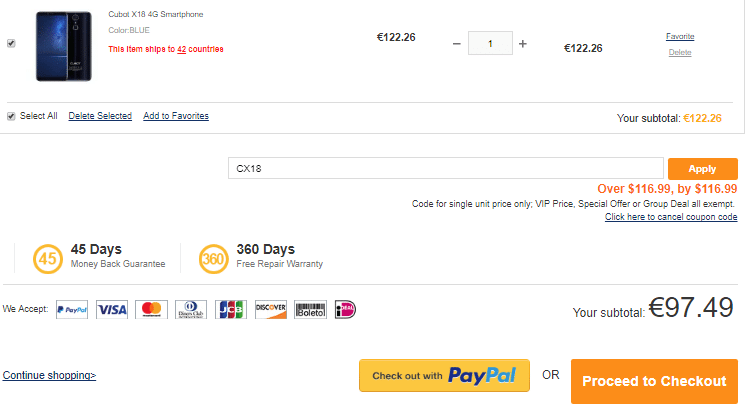This screenshot has height=414, width=750.
Task: Uncheck the Cubot X18 item checkbox
Action: pyautogui.click(x=11, y=44)
